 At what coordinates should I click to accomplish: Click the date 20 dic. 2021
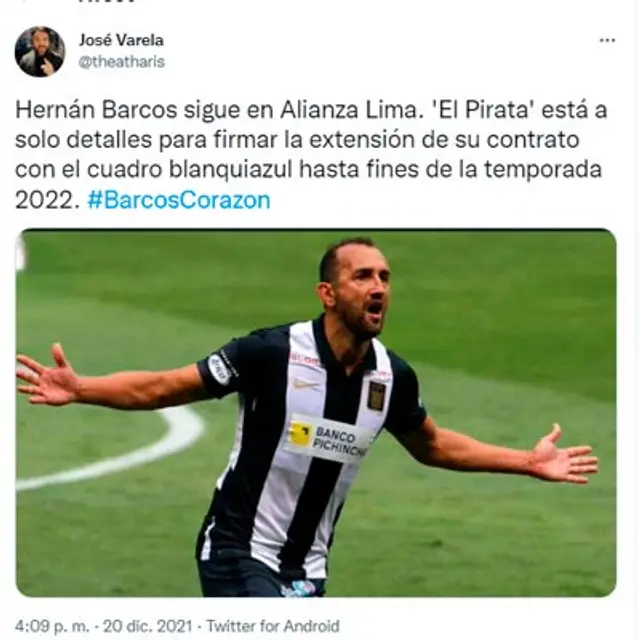point(147,626)
